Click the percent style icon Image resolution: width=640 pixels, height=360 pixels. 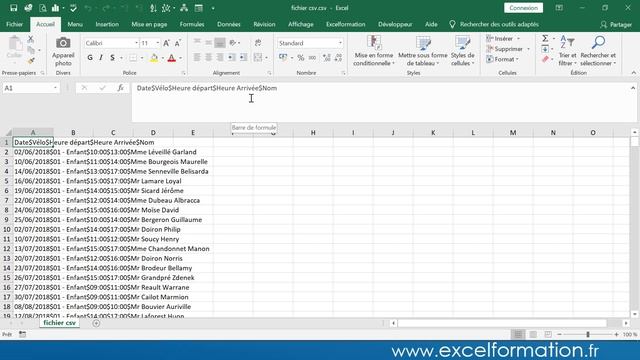[301, 58]
